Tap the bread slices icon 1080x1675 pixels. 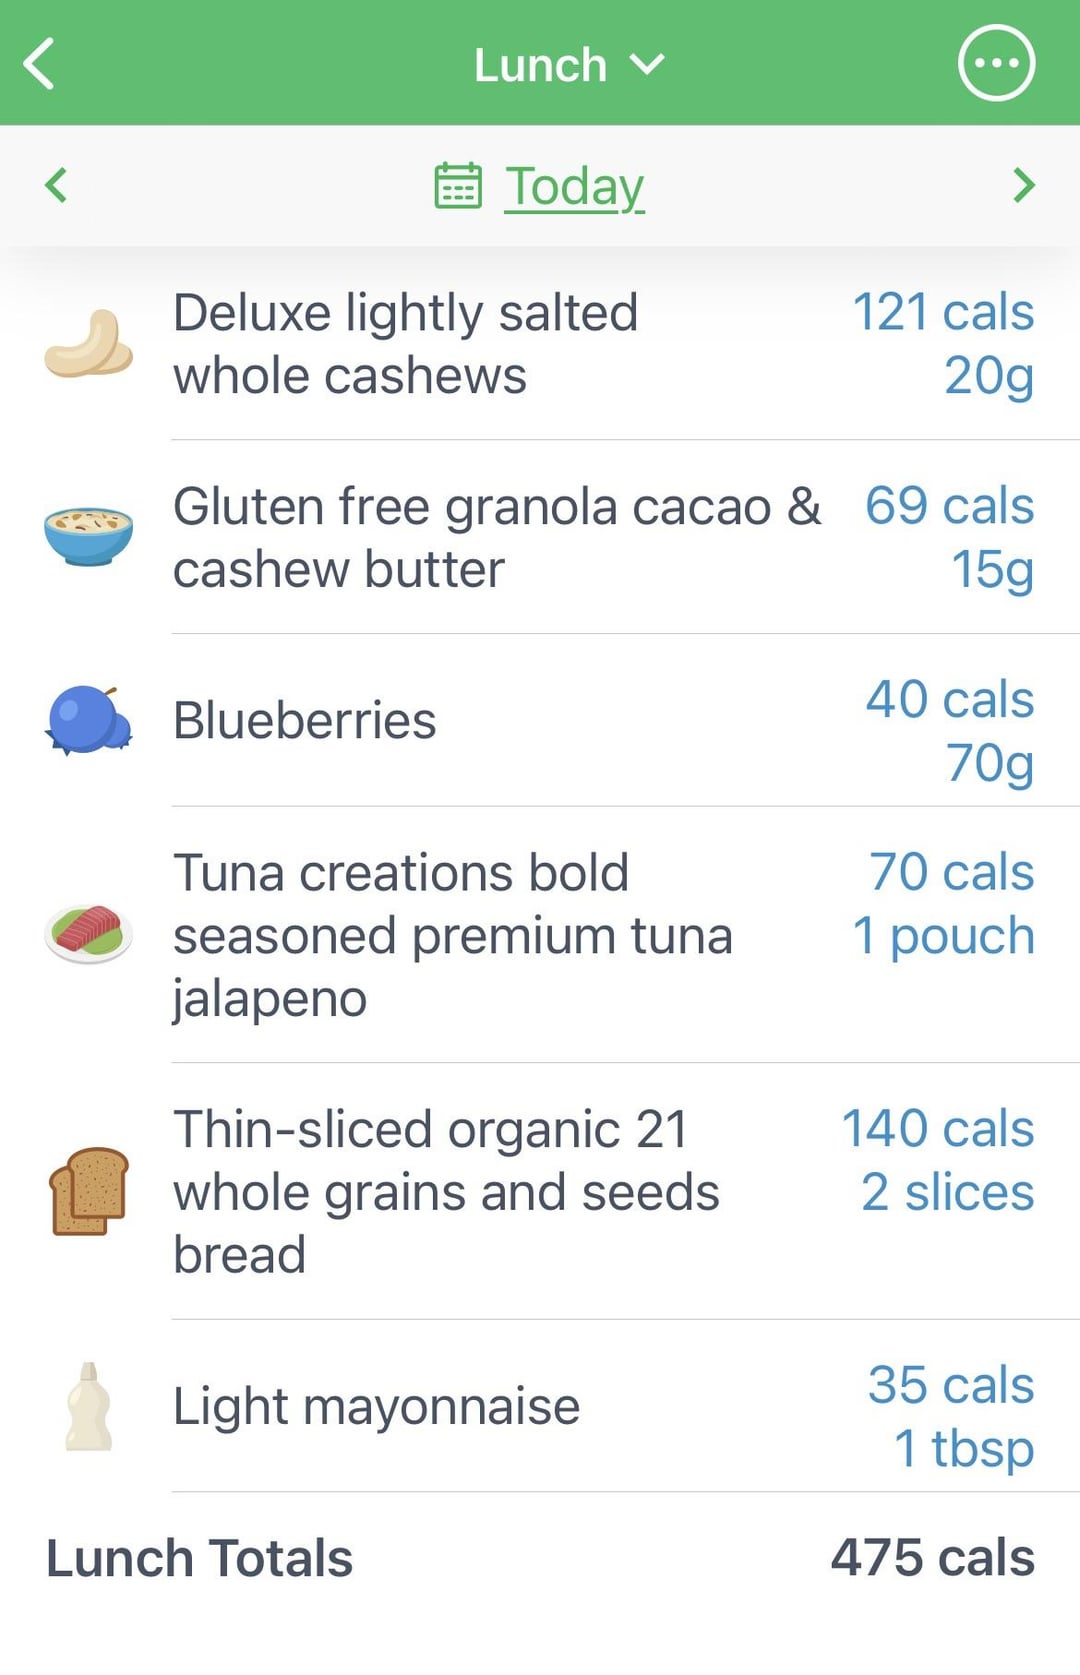point(88,1191)
